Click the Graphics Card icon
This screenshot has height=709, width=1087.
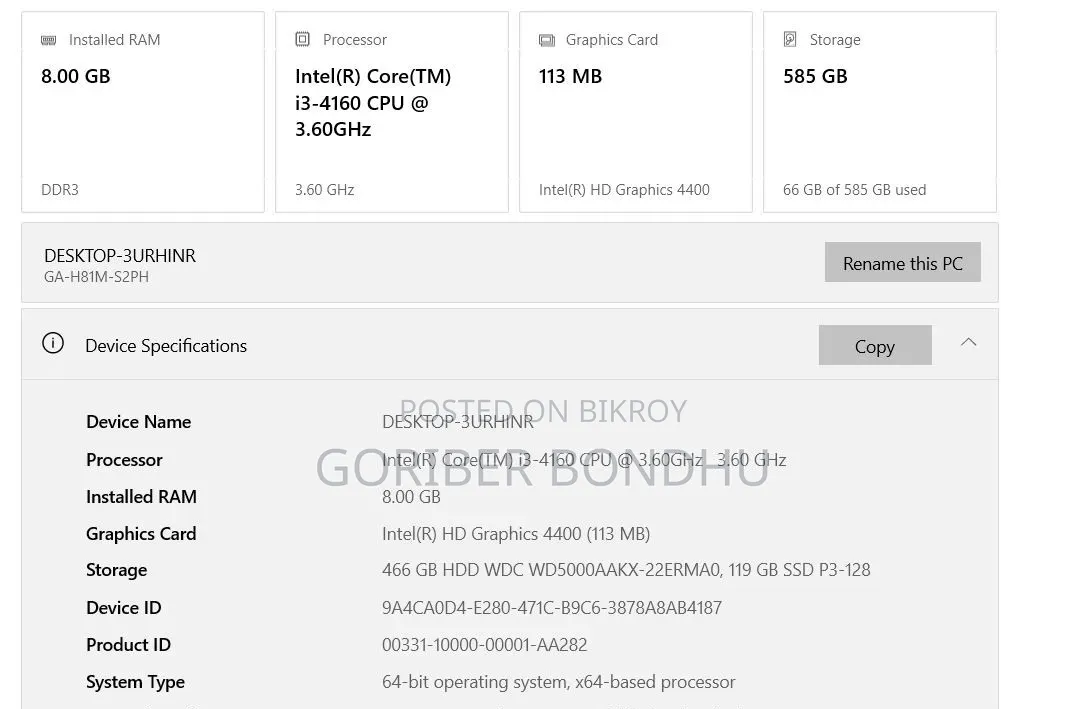click(547, 40)
